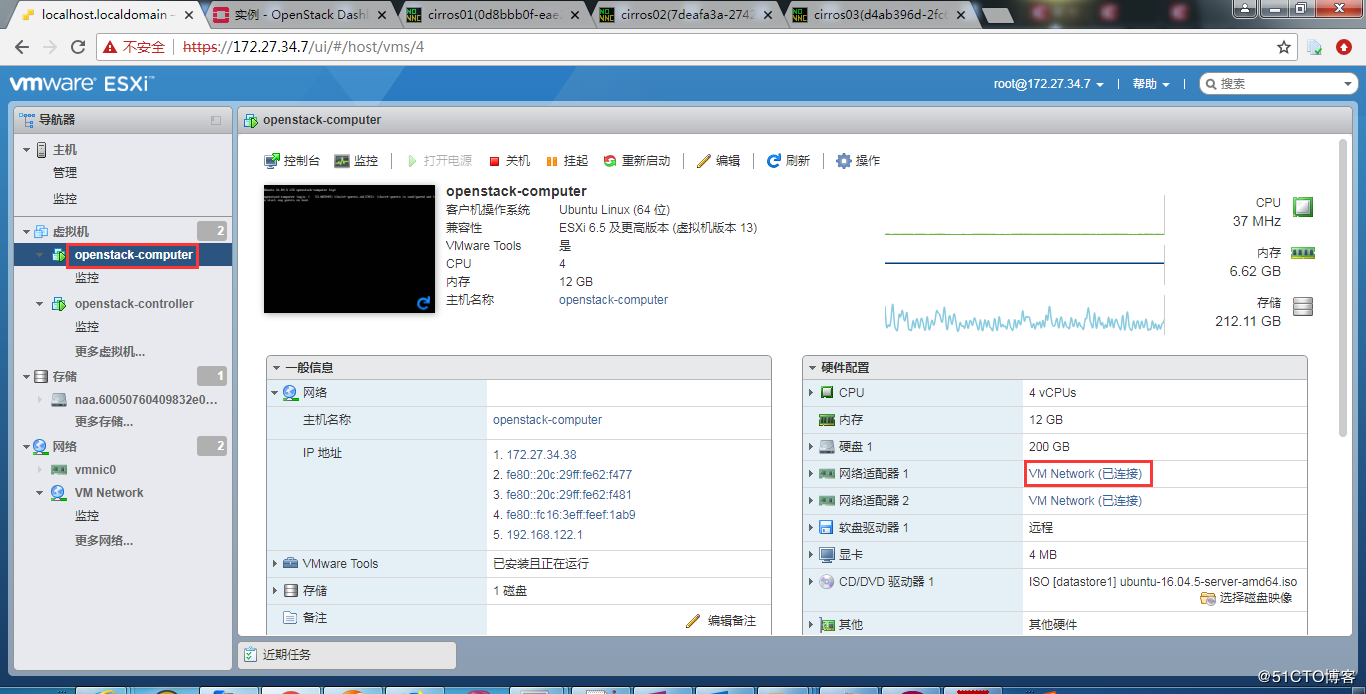1366x694 pixels.
Task: Click the browser address bar URL
Action: tap(304, 47)
